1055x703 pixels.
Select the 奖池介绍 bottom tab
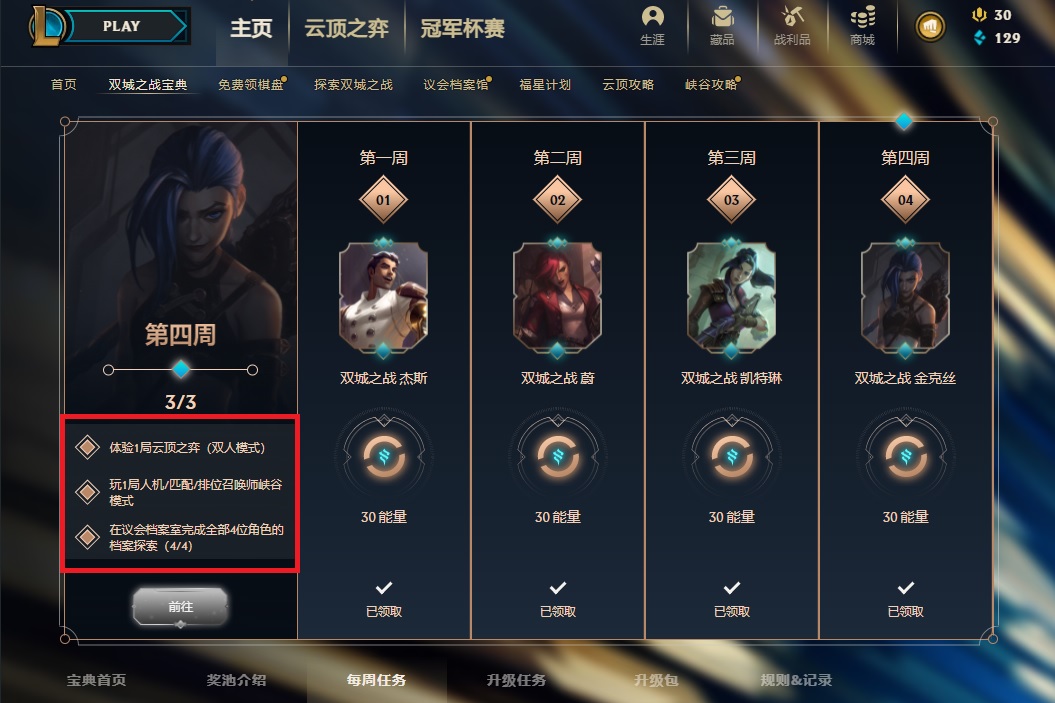coord(236,680)
